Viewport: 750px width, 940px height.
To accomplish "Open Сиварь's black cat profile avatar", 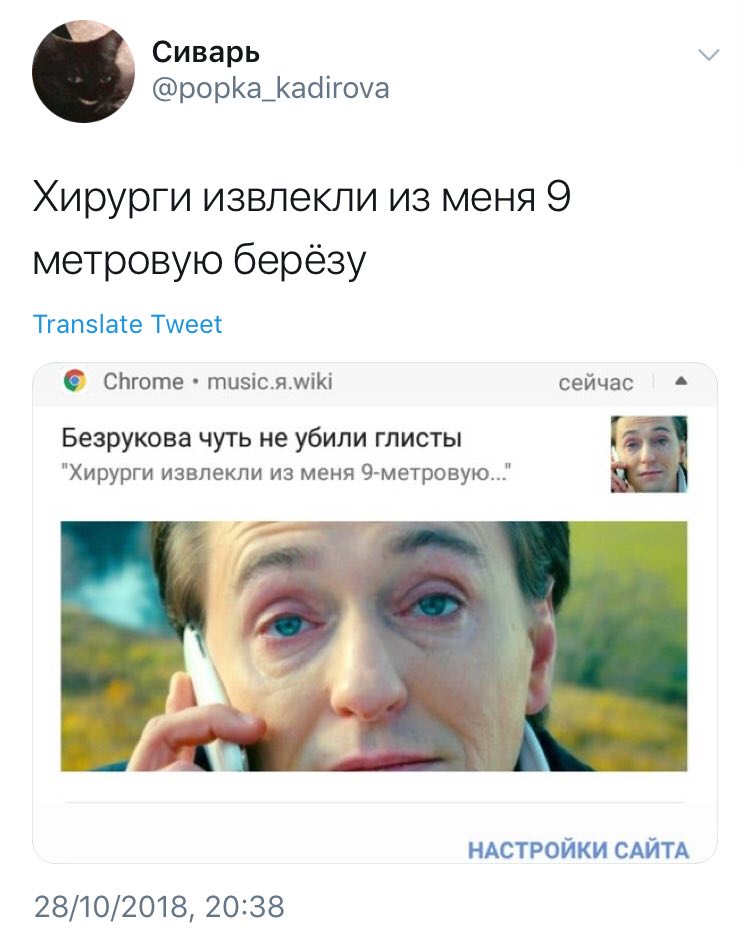I will pyautogui.click(x=83, y=71).
